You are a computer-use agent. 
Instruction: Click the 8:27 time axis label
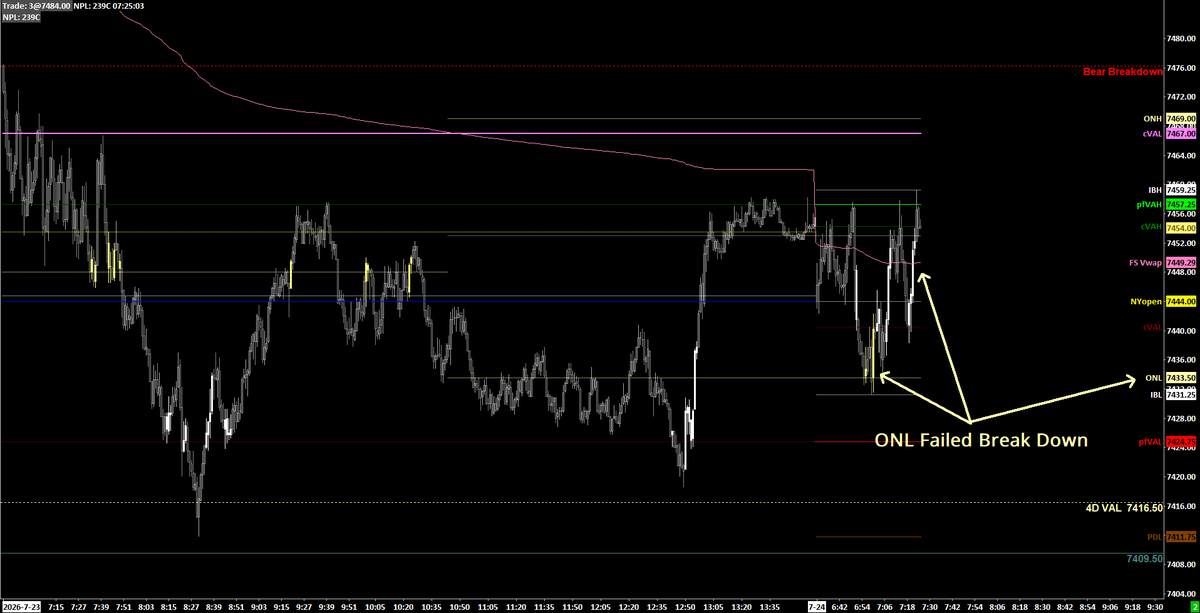tap(190, 606)
